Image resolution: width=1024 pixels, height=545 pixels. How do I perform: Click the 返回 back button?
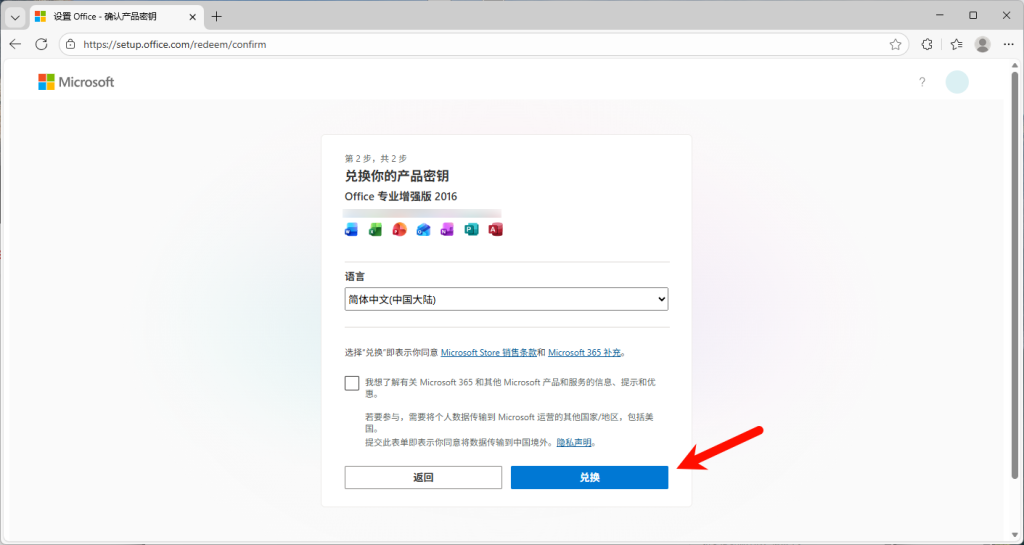pos(423,477)
